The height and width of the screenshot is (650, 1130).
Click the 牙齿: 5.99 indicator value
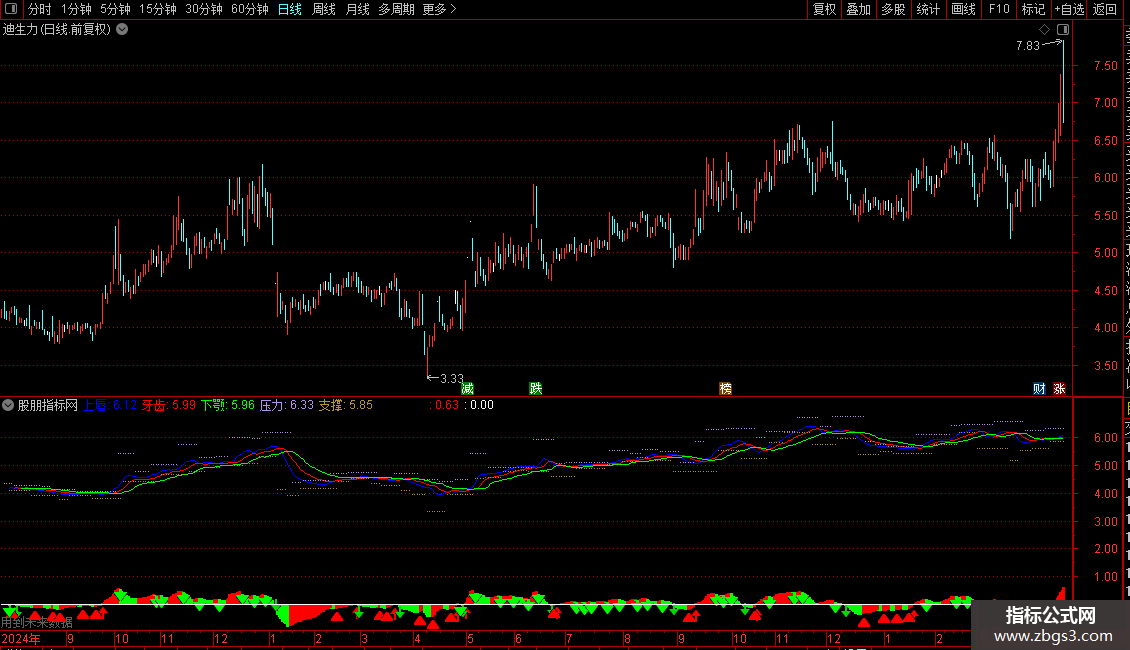pos(169,405)
